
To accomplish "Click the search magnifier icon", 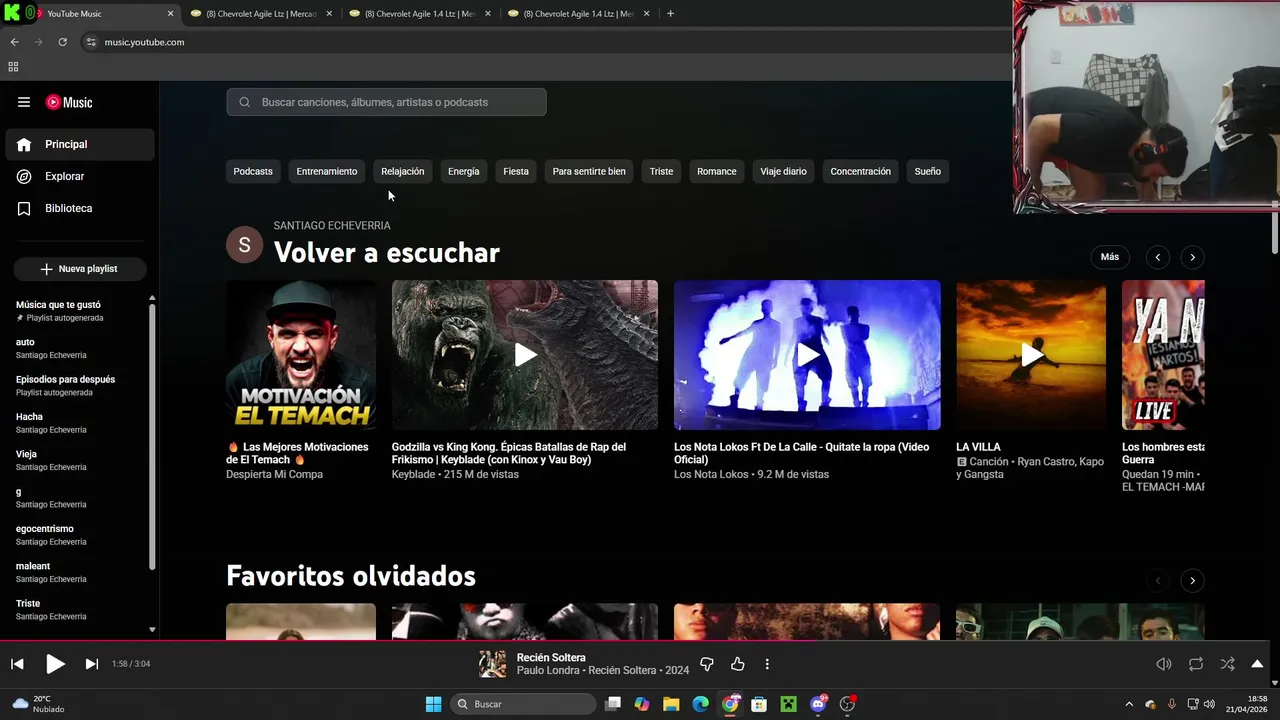I will tap(245, 102).
